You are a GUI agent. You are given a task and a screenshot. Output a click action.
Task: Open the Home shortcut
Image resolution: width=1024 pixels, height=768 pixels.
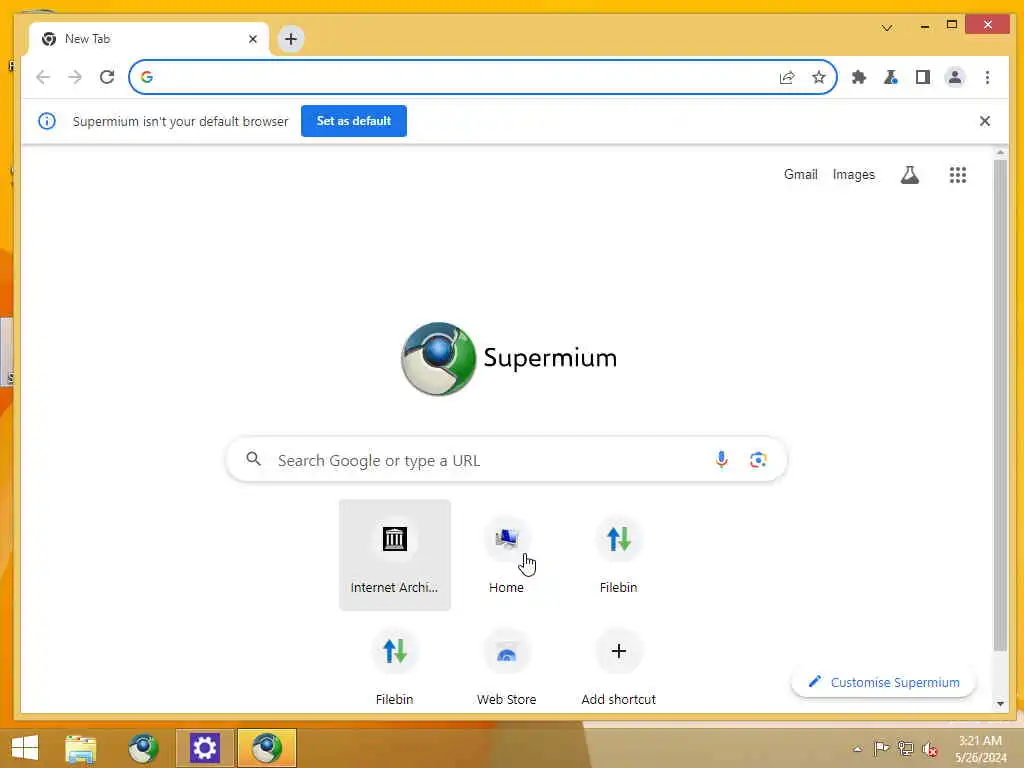click(506, 555)
